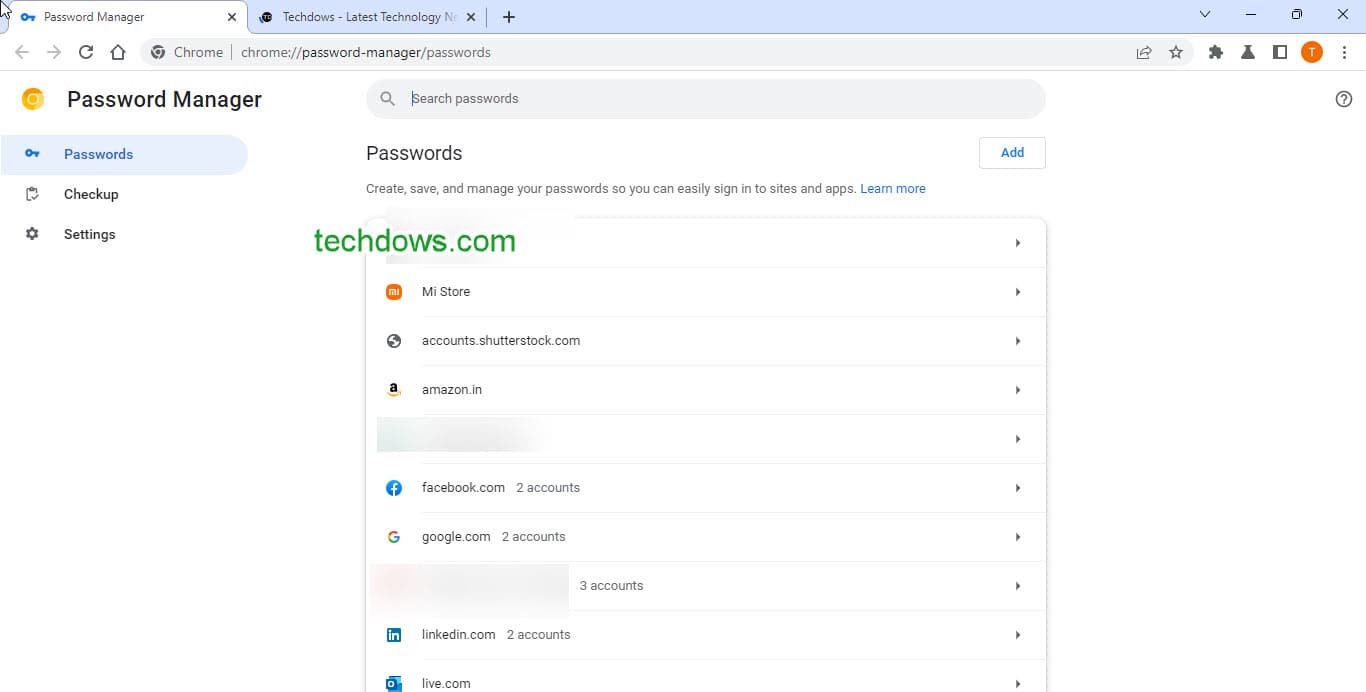Share this page icon in address bar

coord(1144,52)
